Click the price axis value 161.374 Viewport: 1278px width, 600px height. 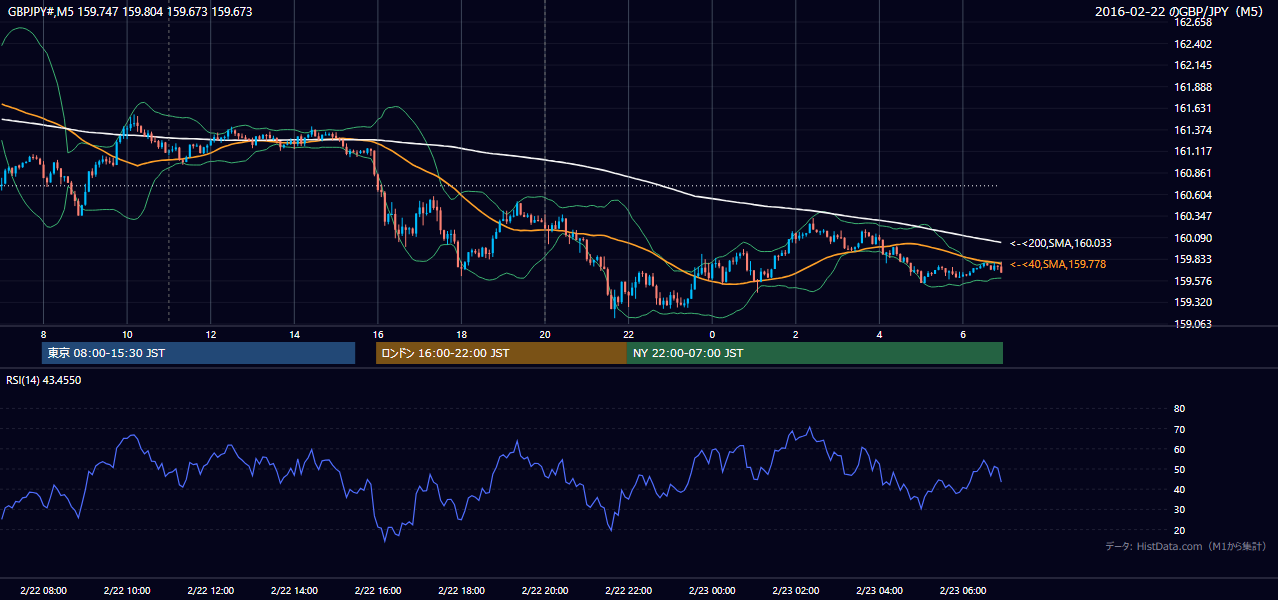[x=1192, y=130]
